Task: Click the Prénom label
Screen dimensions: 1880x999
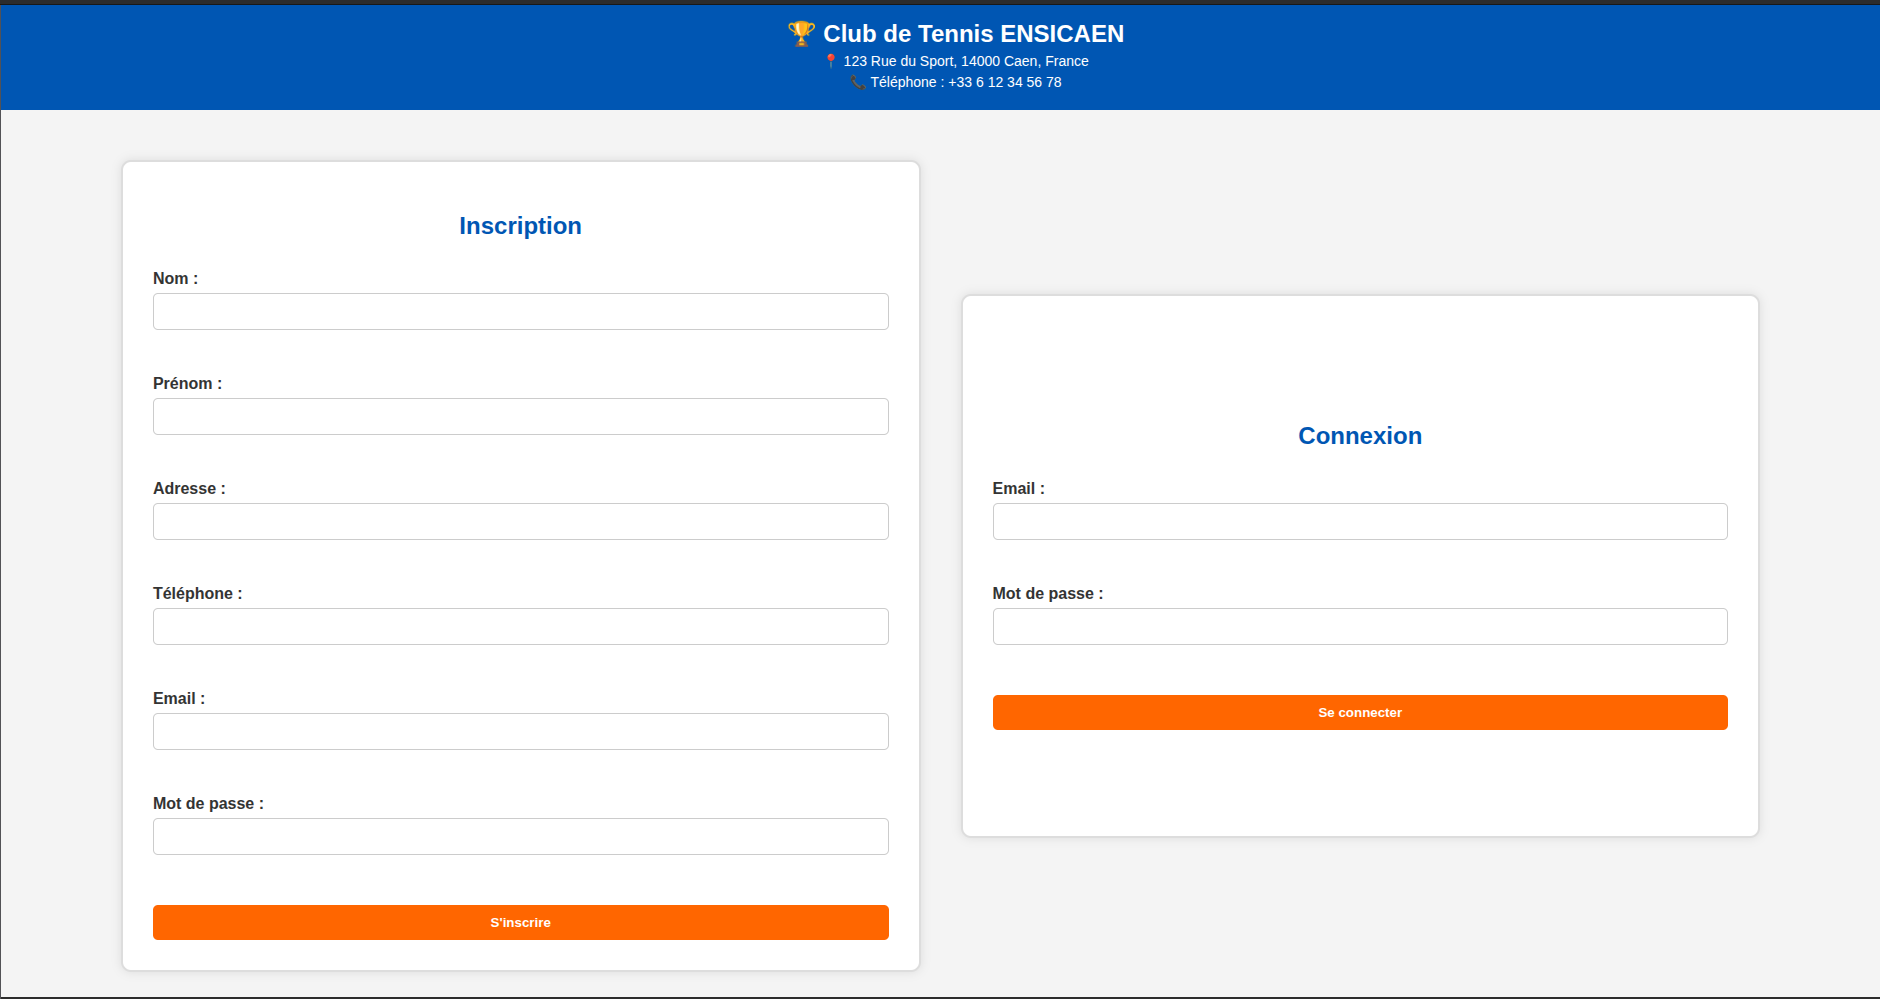Action: click(187, 383)
